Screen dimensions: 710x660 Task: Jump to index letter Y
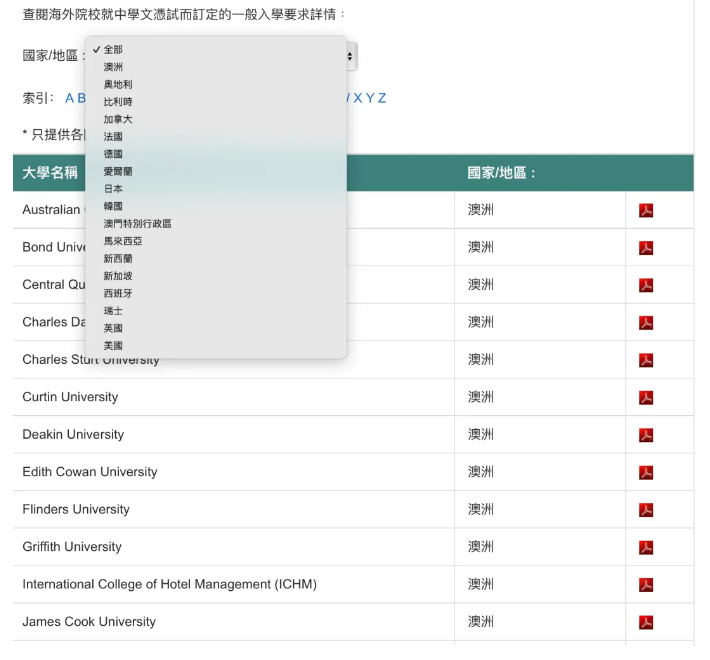coord(370,98)
